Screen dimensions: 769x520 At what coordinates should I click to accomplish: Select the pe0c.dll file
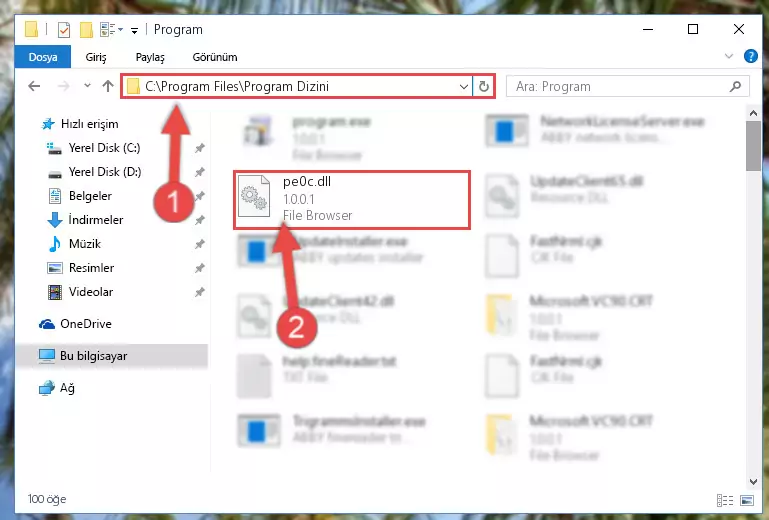352,199
